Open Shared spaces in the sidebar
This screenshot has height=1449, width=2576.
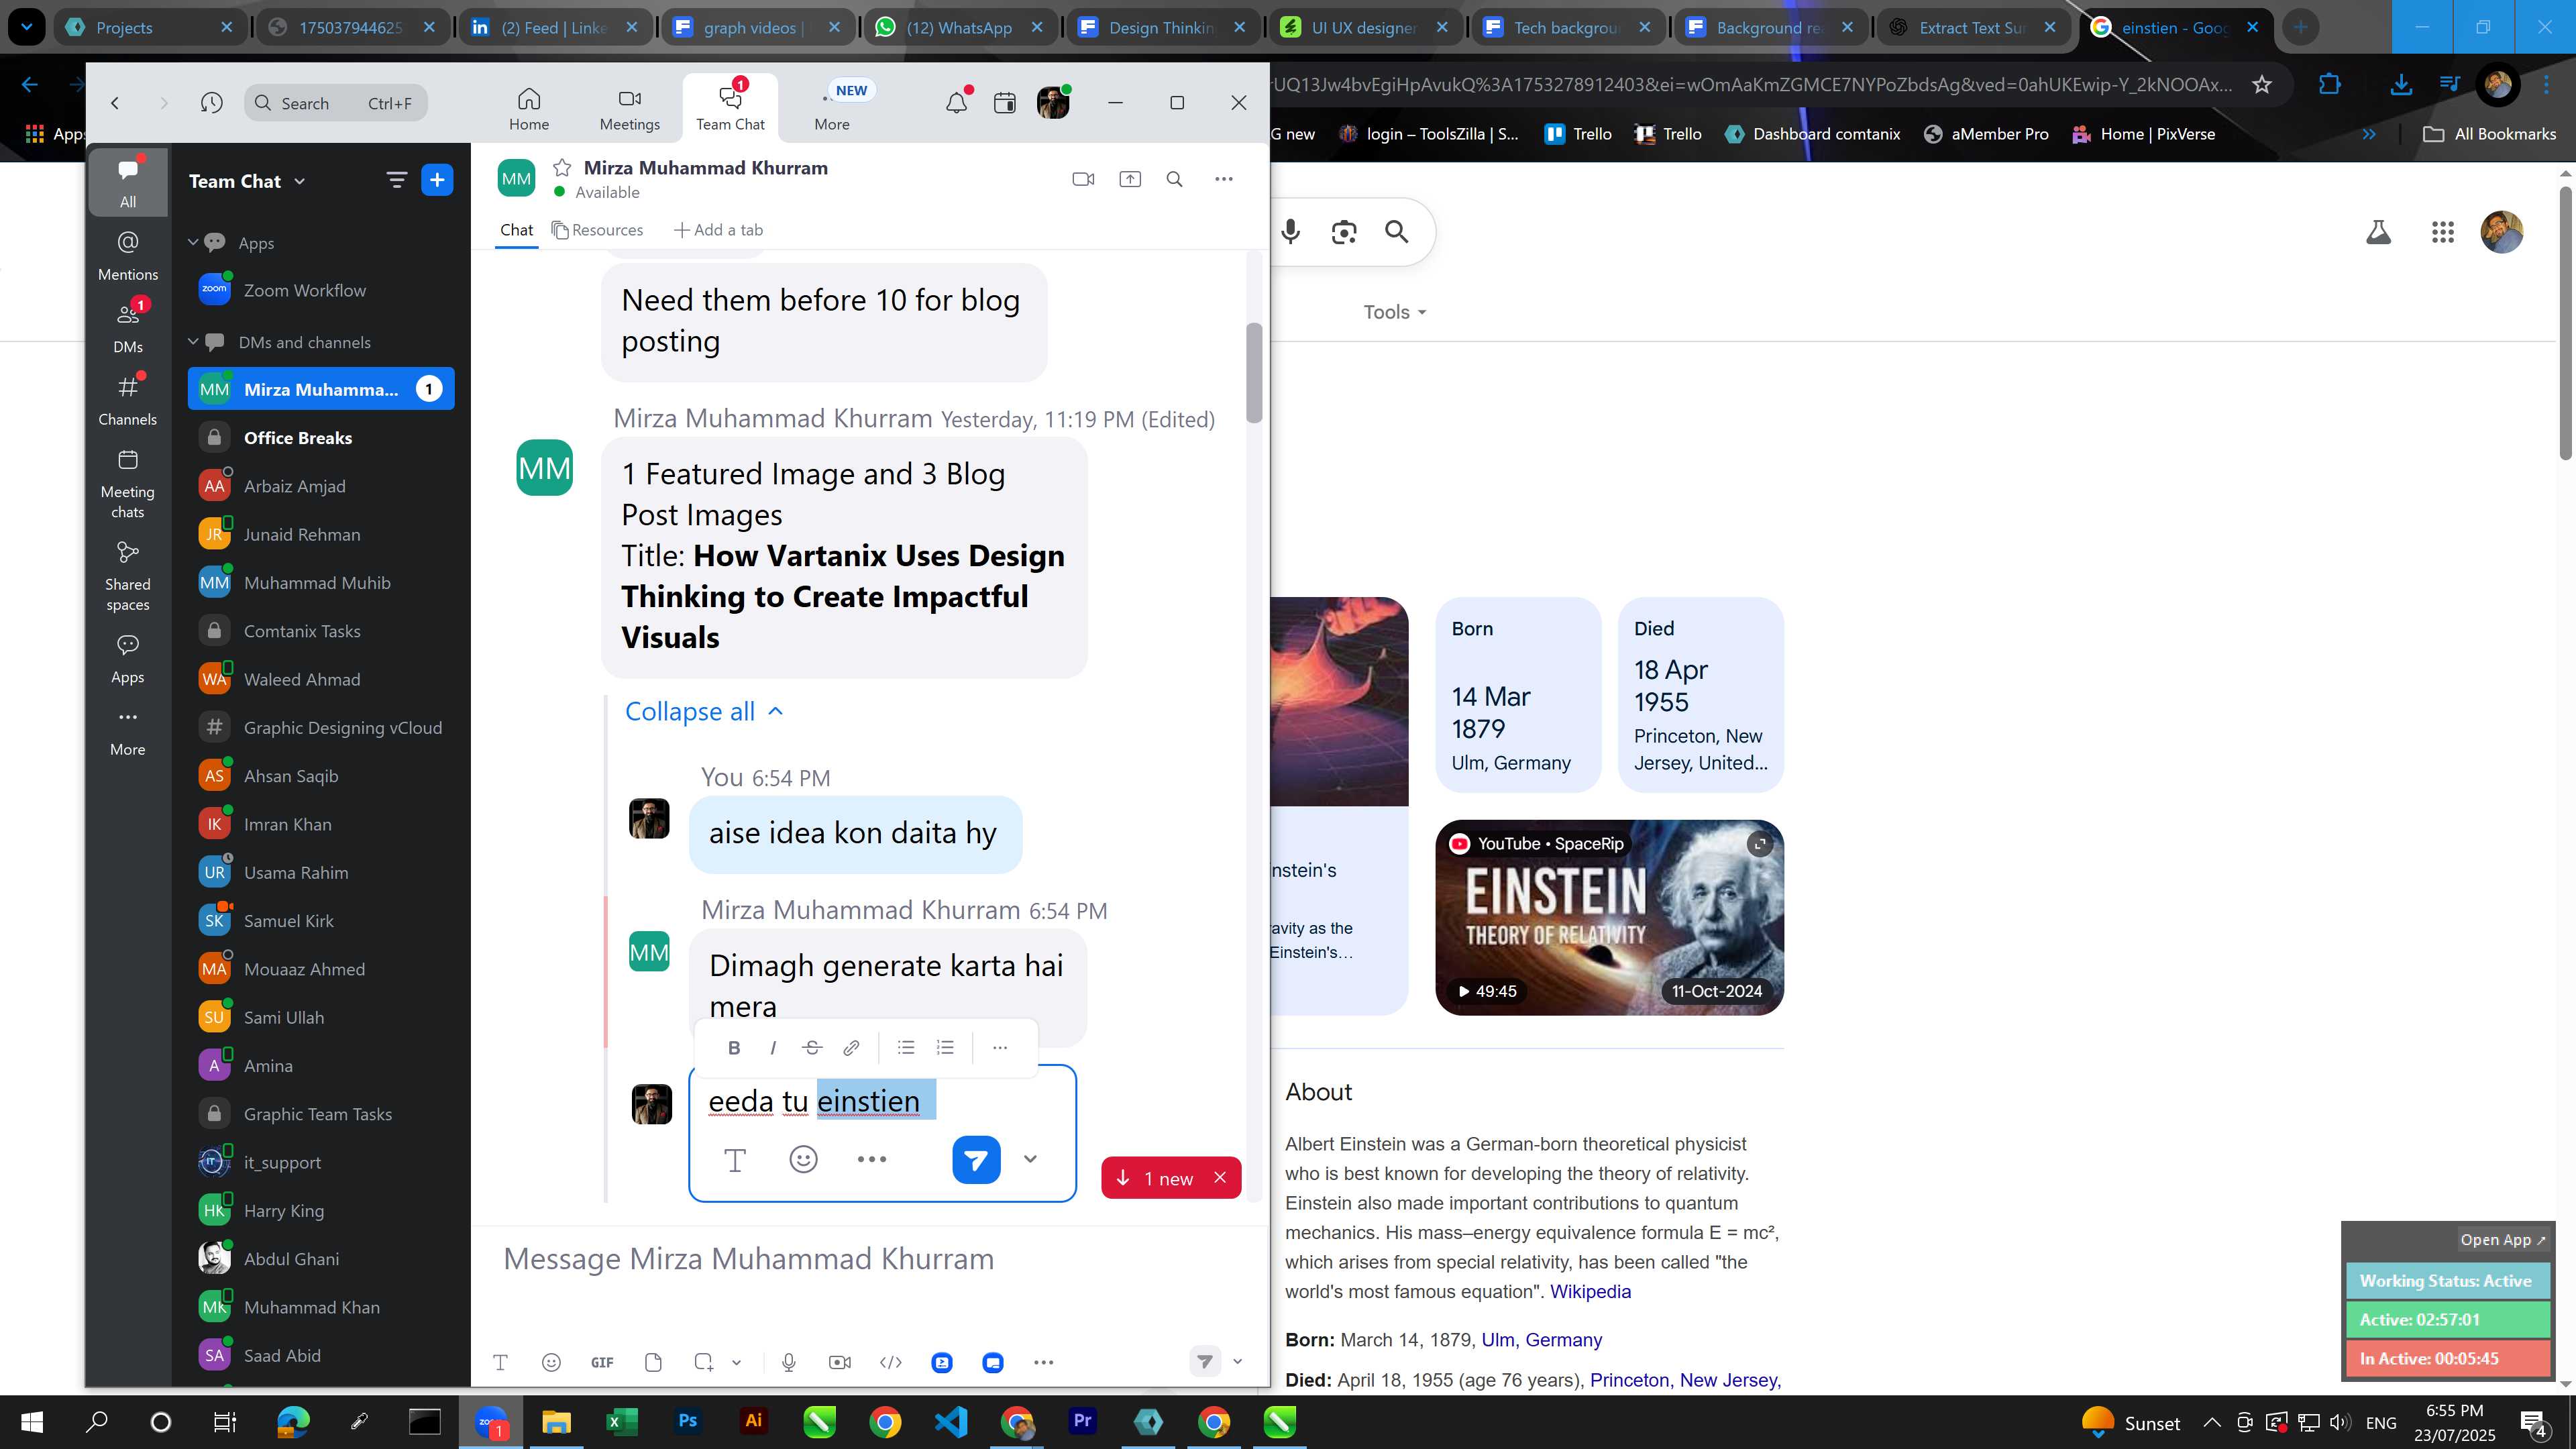click(x=128, y=577)
